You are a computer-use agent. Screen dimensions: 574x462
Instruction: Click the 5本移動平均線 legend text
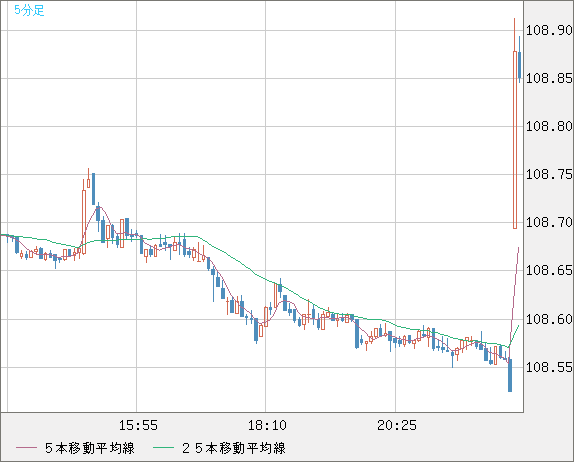point(90,448)
